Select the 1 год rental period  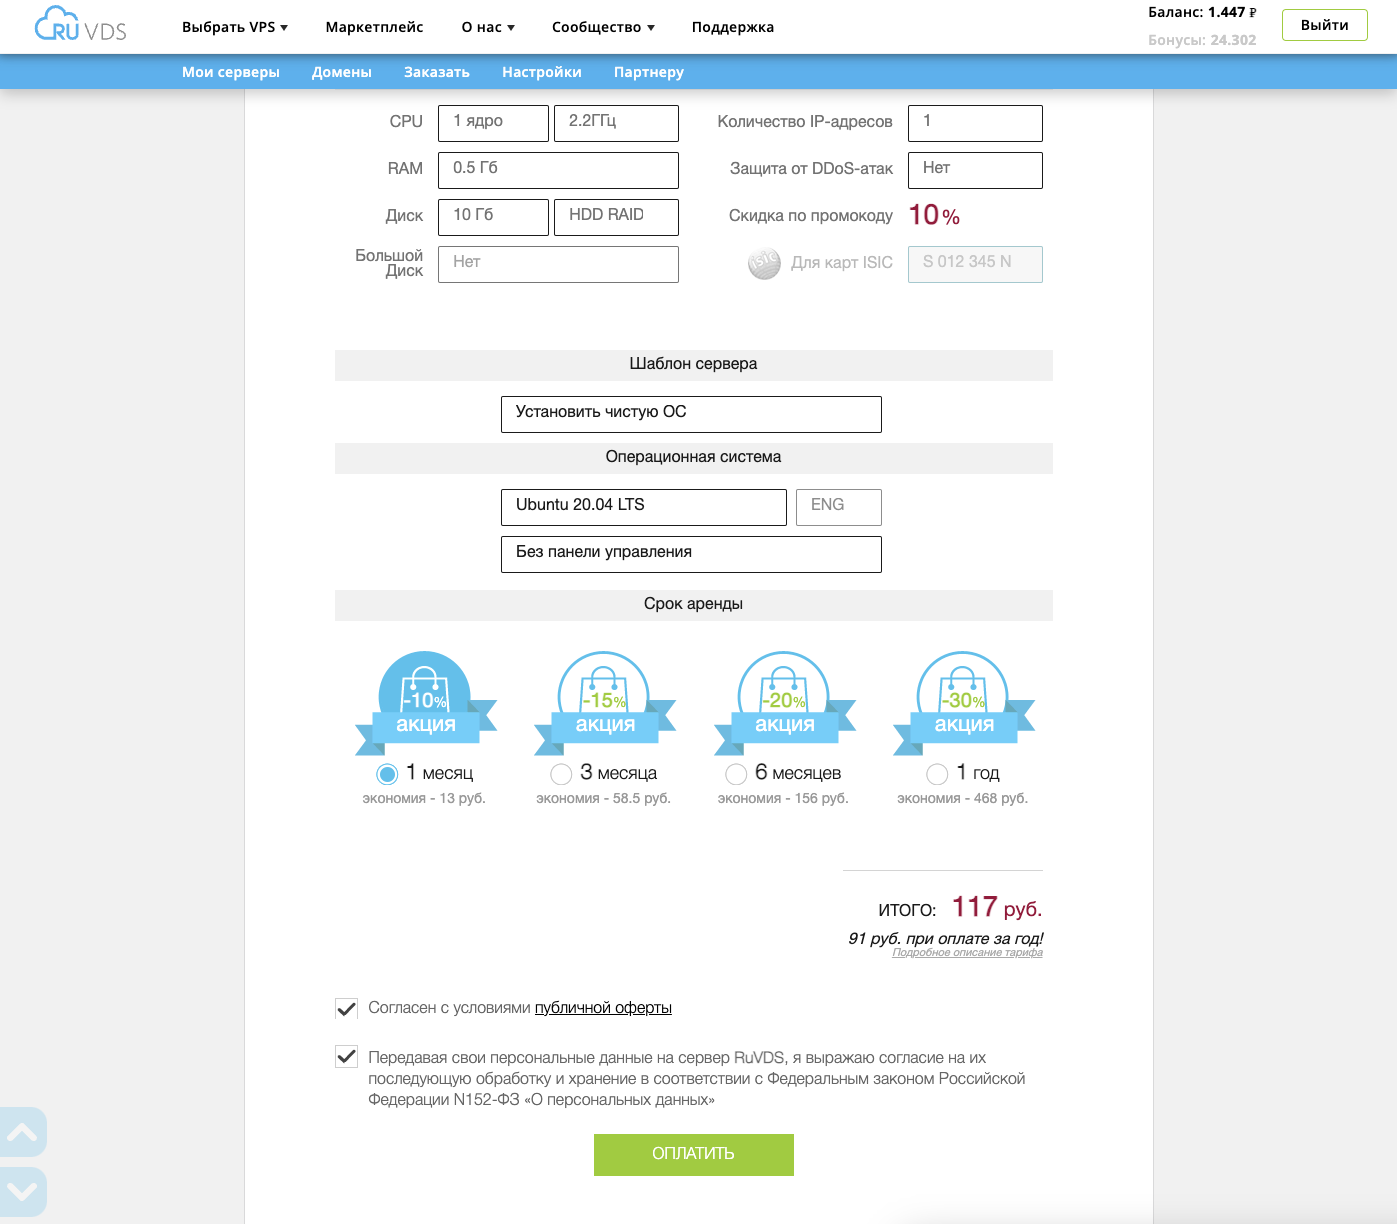937,774
